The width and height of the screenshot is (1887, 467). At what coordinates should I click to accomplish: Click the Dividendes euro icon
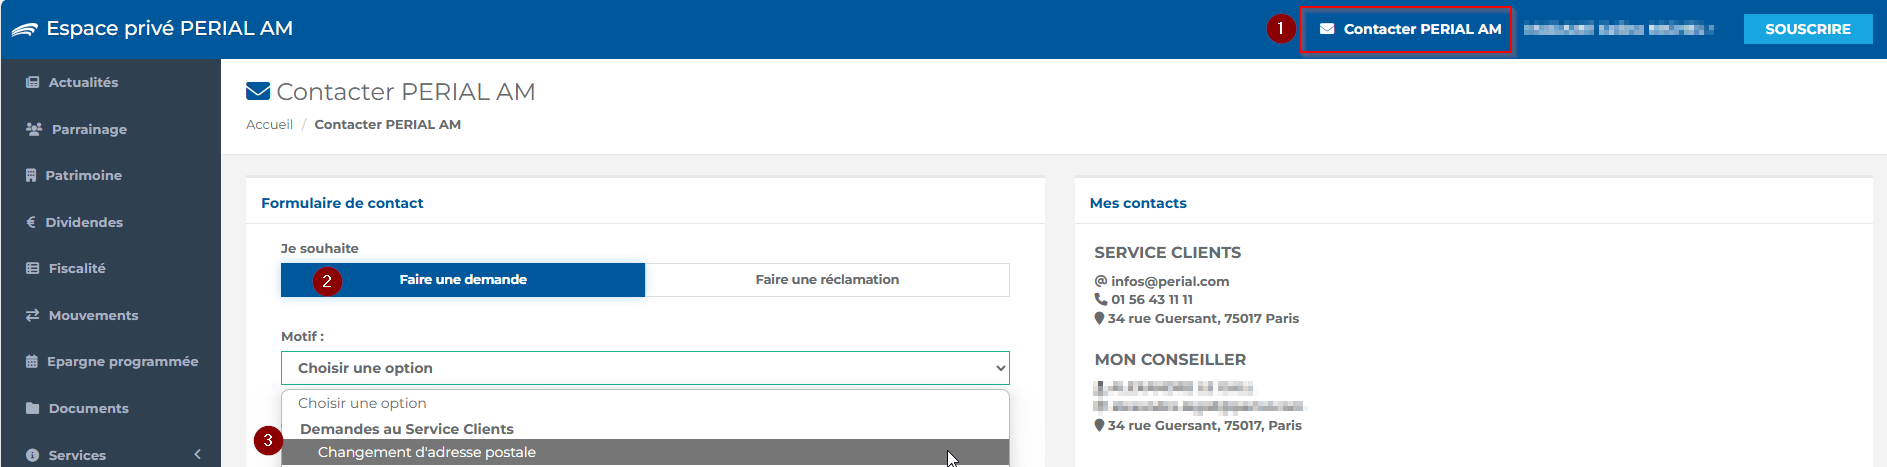(x=31, y=222)
